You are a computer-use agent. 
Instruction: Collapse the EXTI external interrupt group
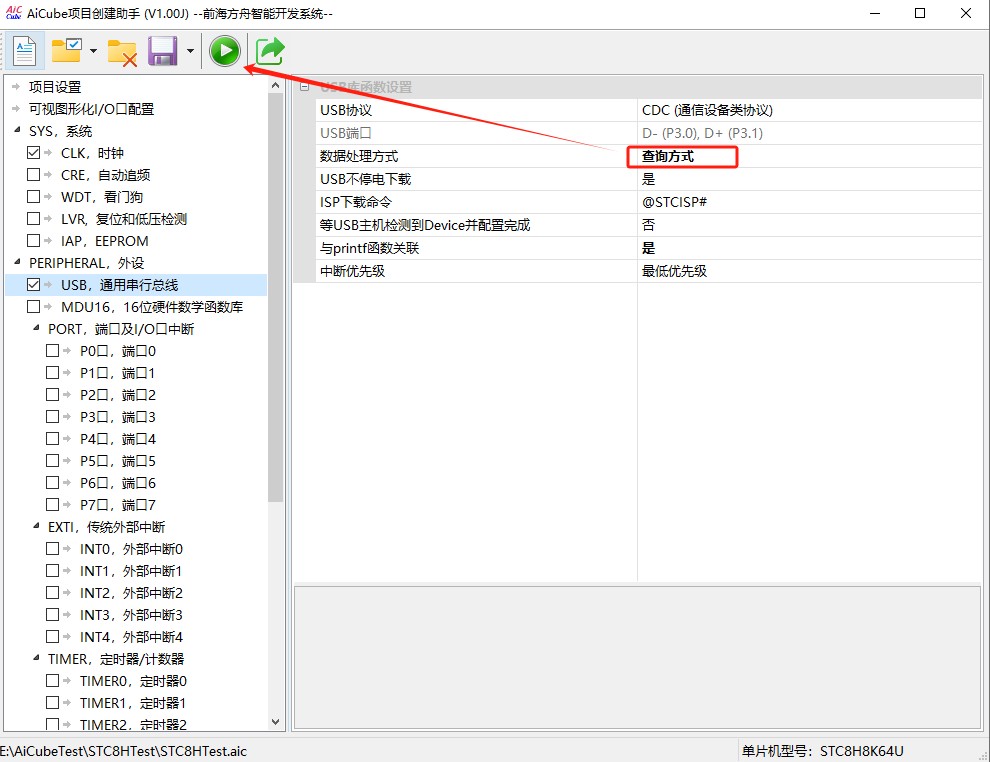coord(37,527)
